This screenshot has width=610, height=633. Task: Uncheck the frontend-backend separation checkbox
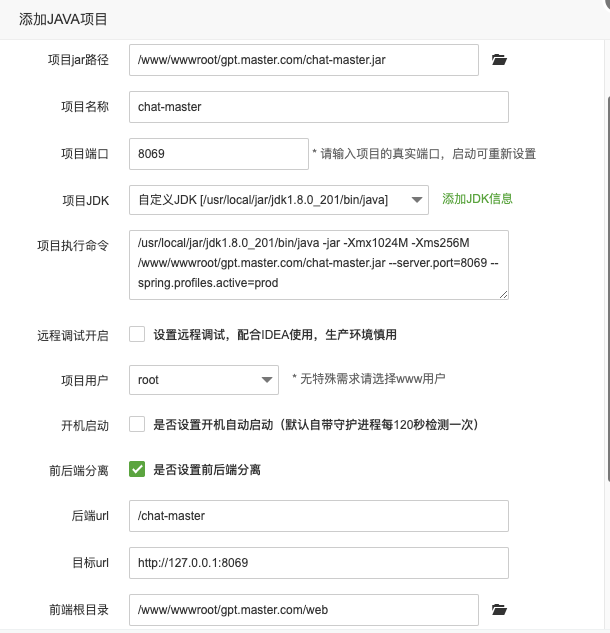[x=137, y=469]
